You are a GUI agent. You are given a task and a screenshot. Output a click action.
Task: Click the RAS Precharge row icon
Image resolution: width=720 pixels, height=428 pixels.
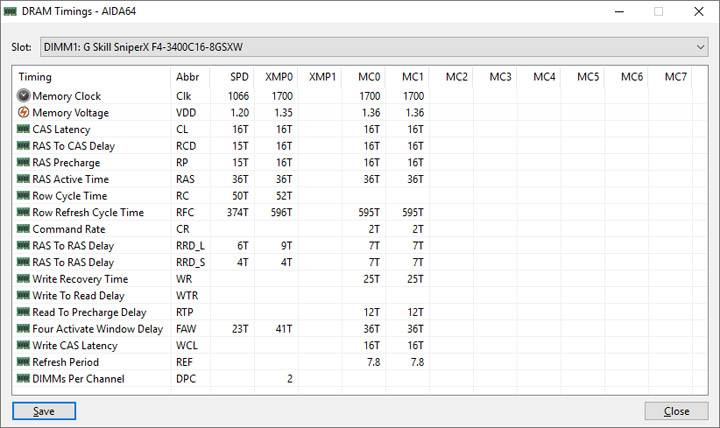23,162
